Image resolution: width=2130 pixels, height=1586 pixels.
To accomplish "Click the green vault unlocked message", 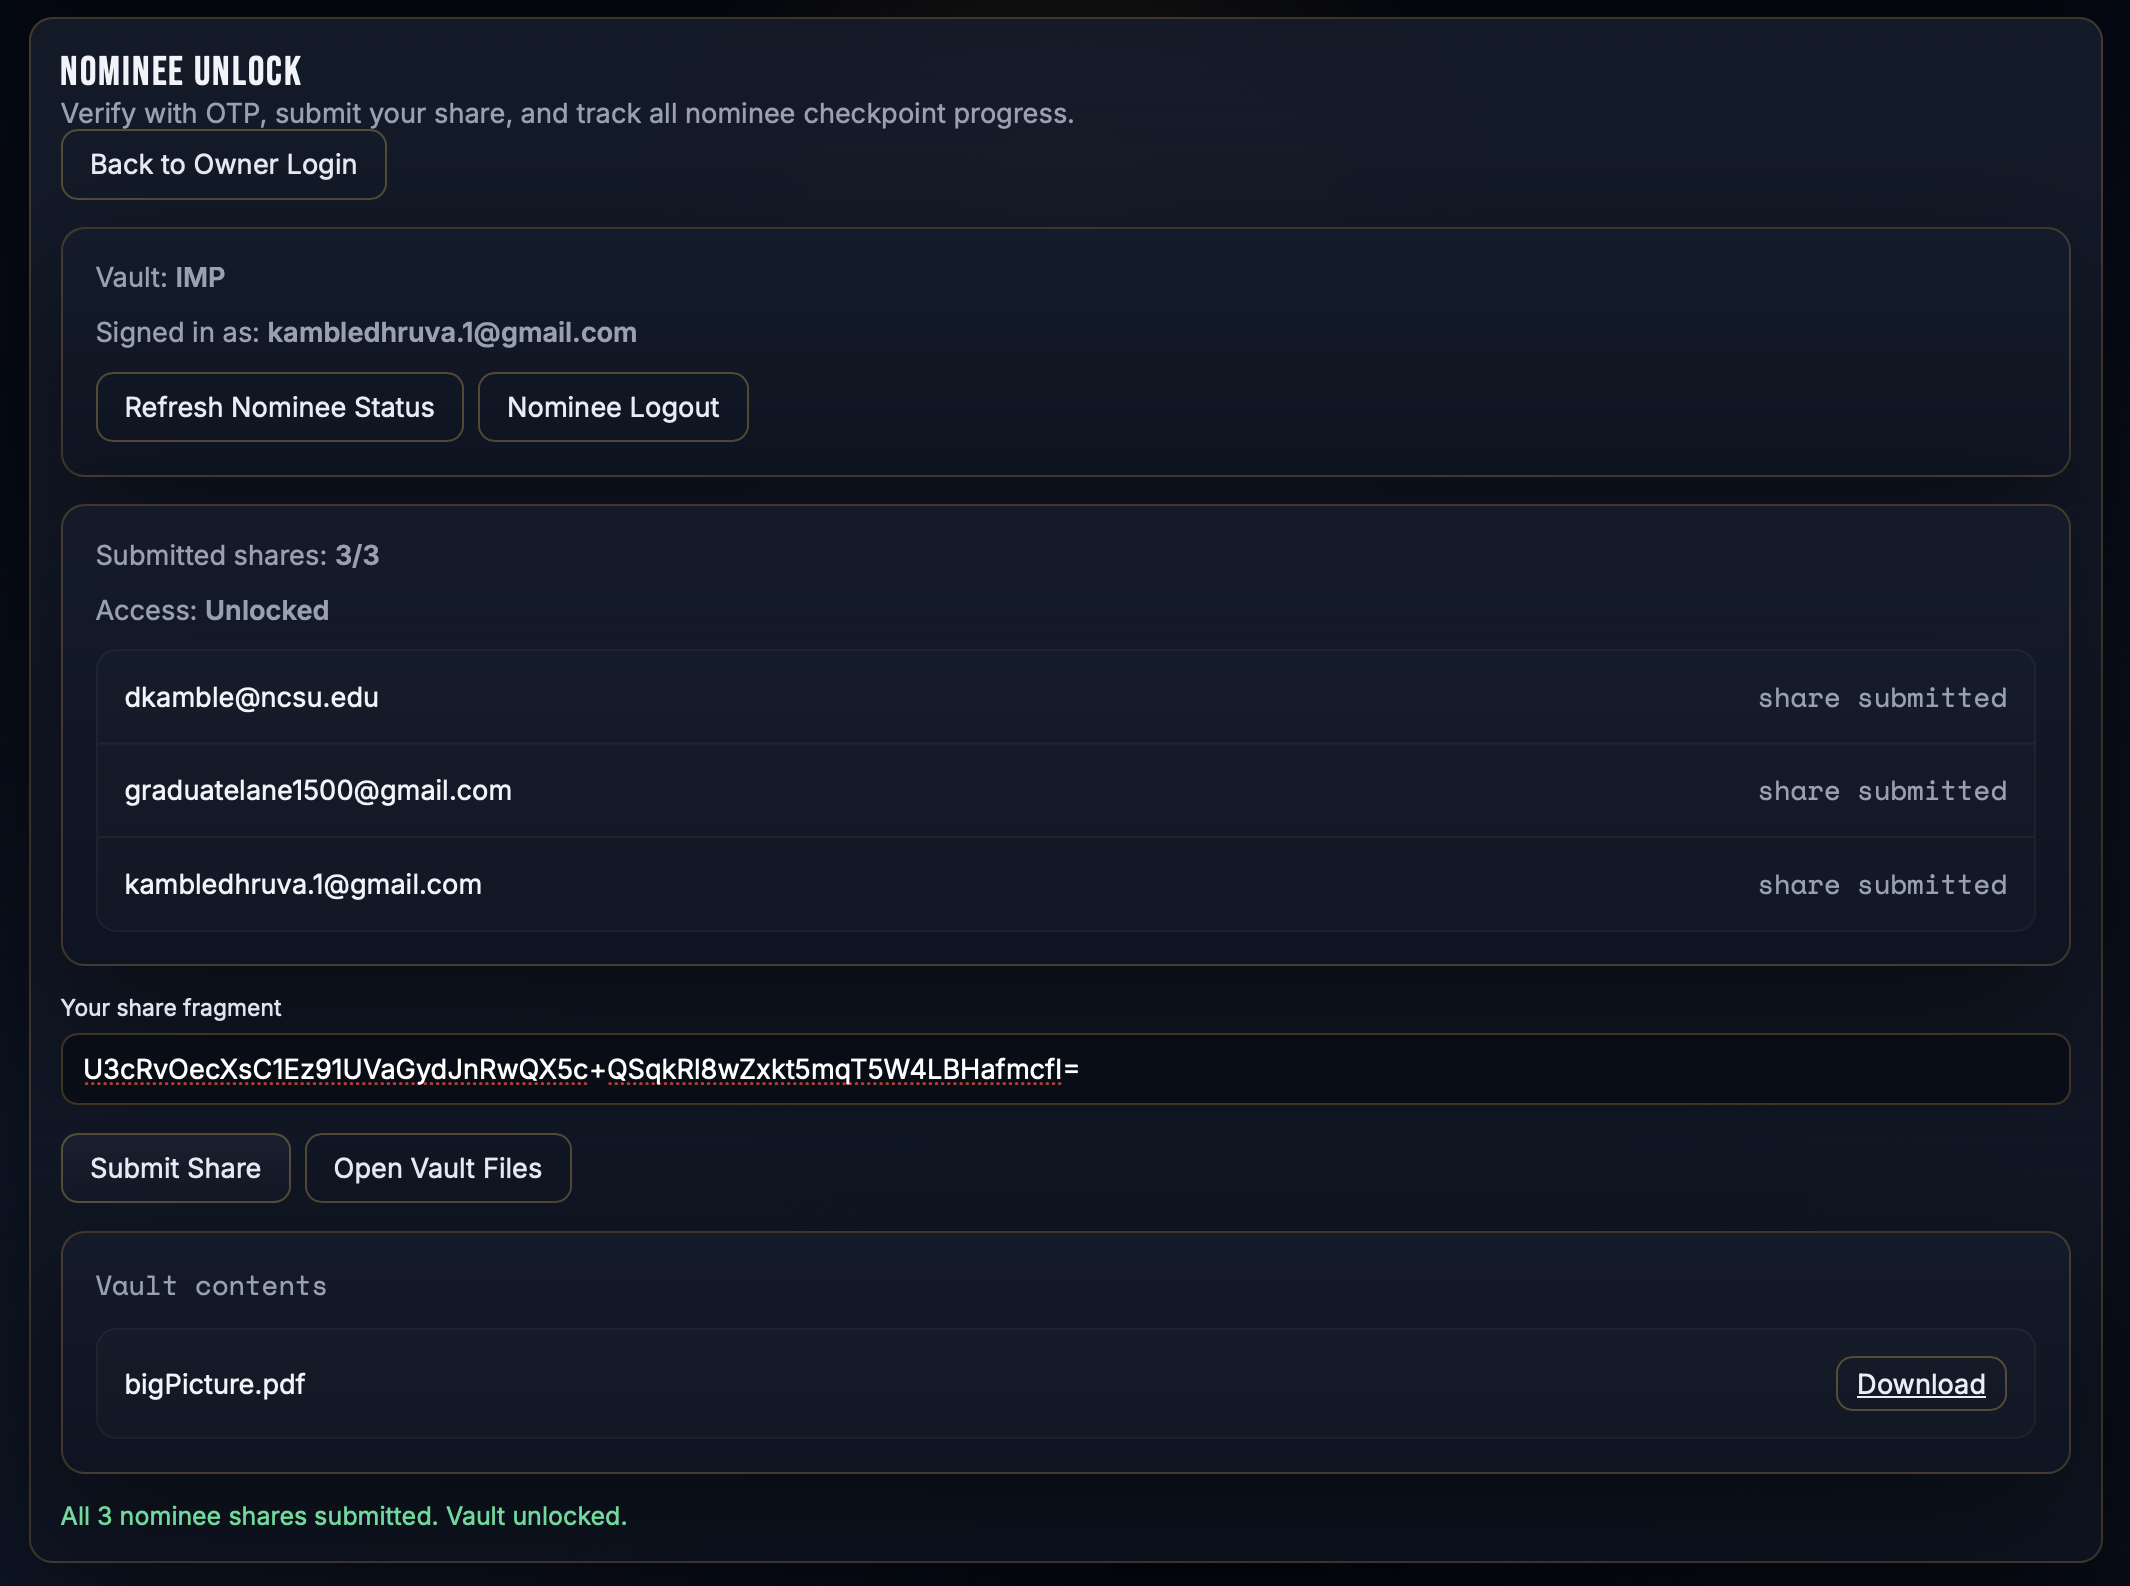I will pyautogui.click(x=343, y=1516).
